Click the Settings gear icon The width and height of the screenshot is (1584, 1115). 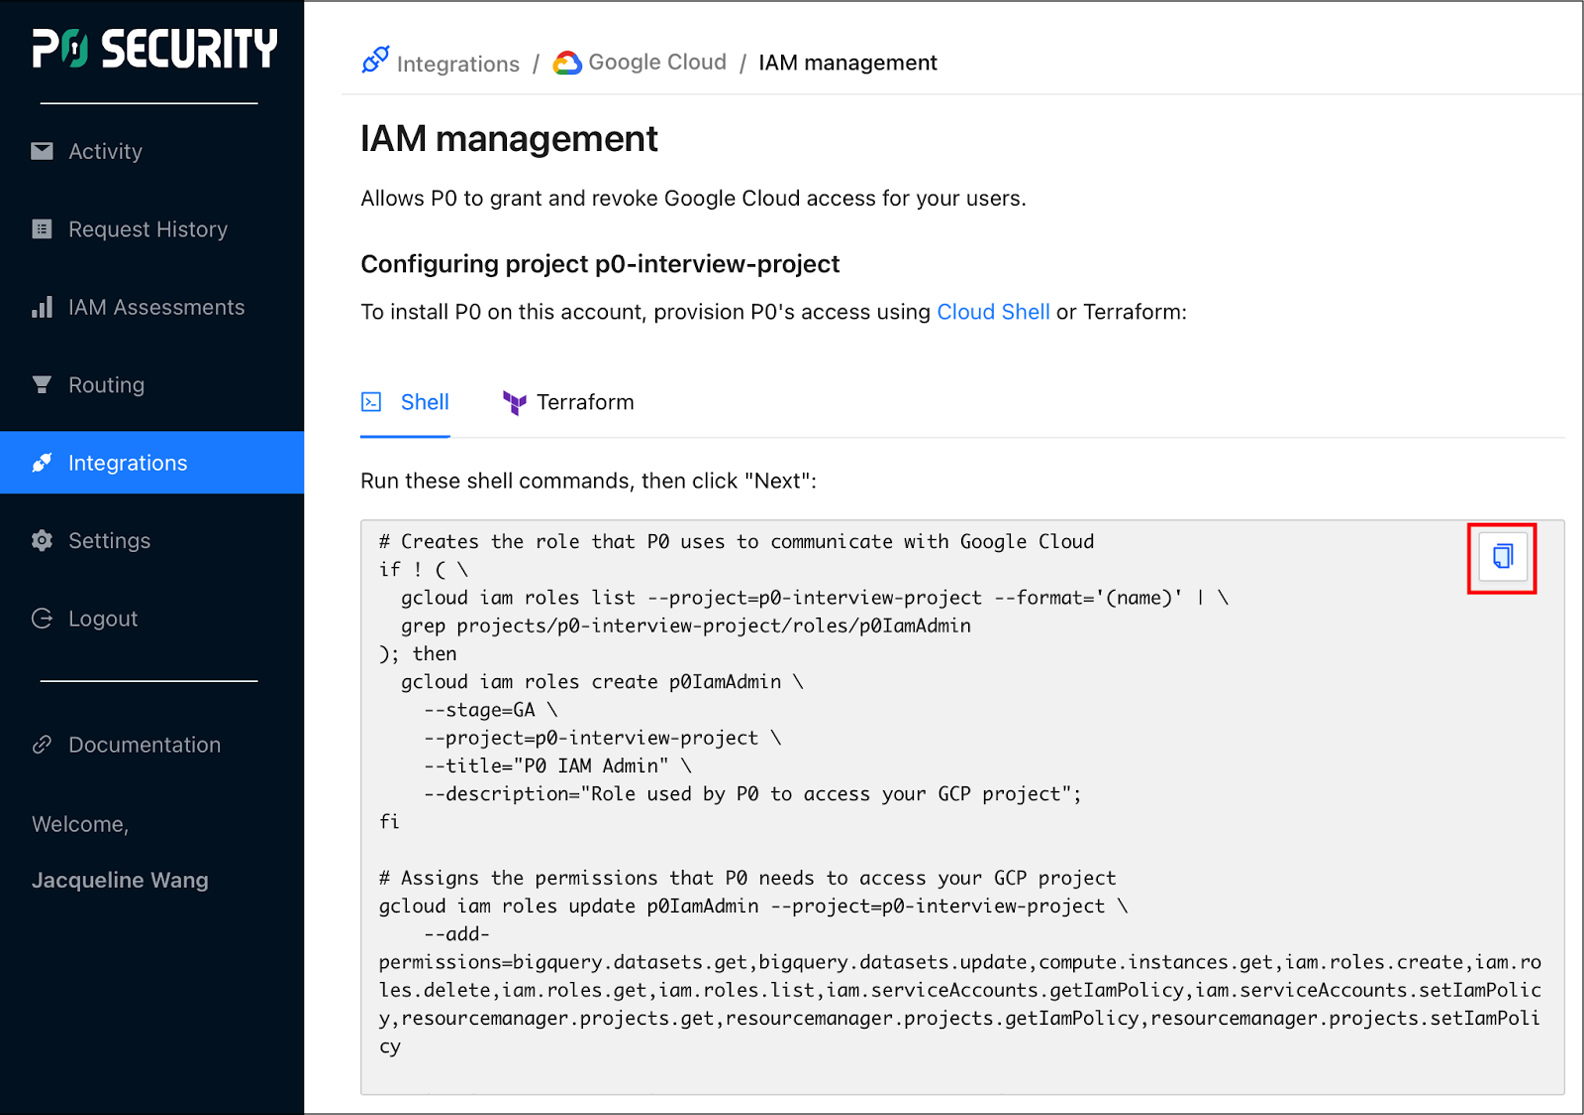click(42, 541)
